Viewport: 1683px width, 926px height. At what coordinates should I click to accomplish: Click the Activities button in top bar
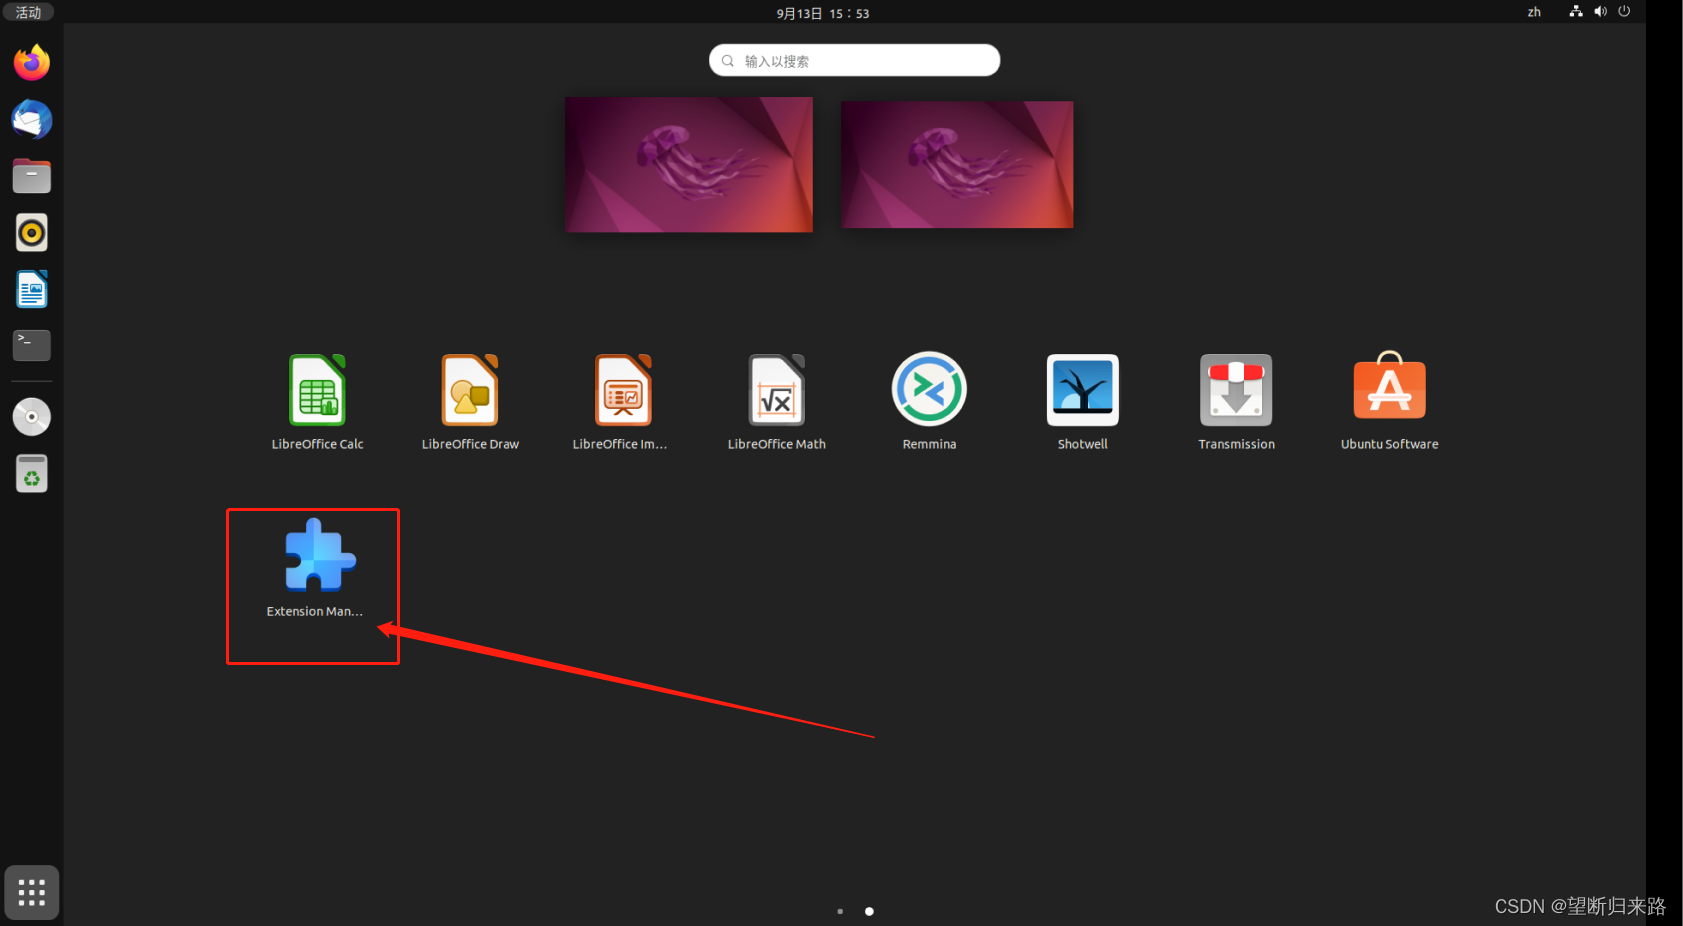(28, 12)
